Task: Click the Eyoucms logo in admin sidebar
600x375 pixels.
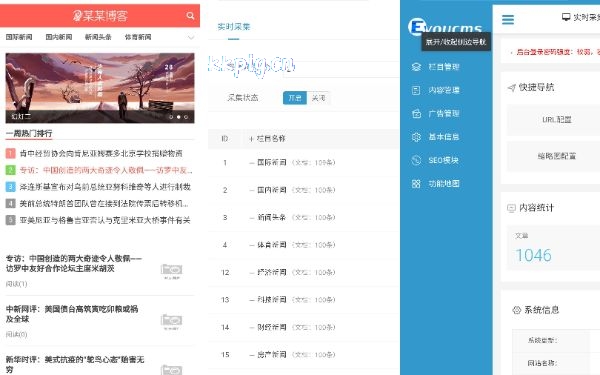Action: pos(445,27)
